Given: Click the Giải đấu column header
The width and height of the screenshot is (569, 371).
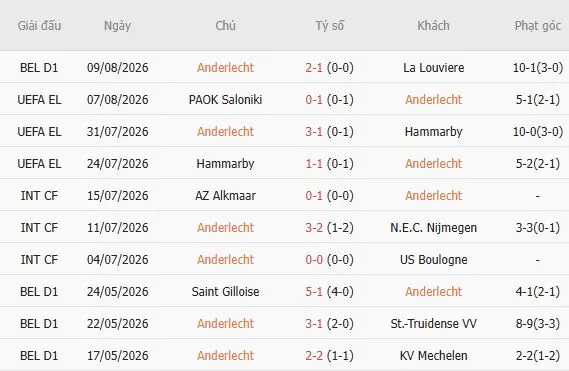Looking at the screenshot, I should point(39,25).
